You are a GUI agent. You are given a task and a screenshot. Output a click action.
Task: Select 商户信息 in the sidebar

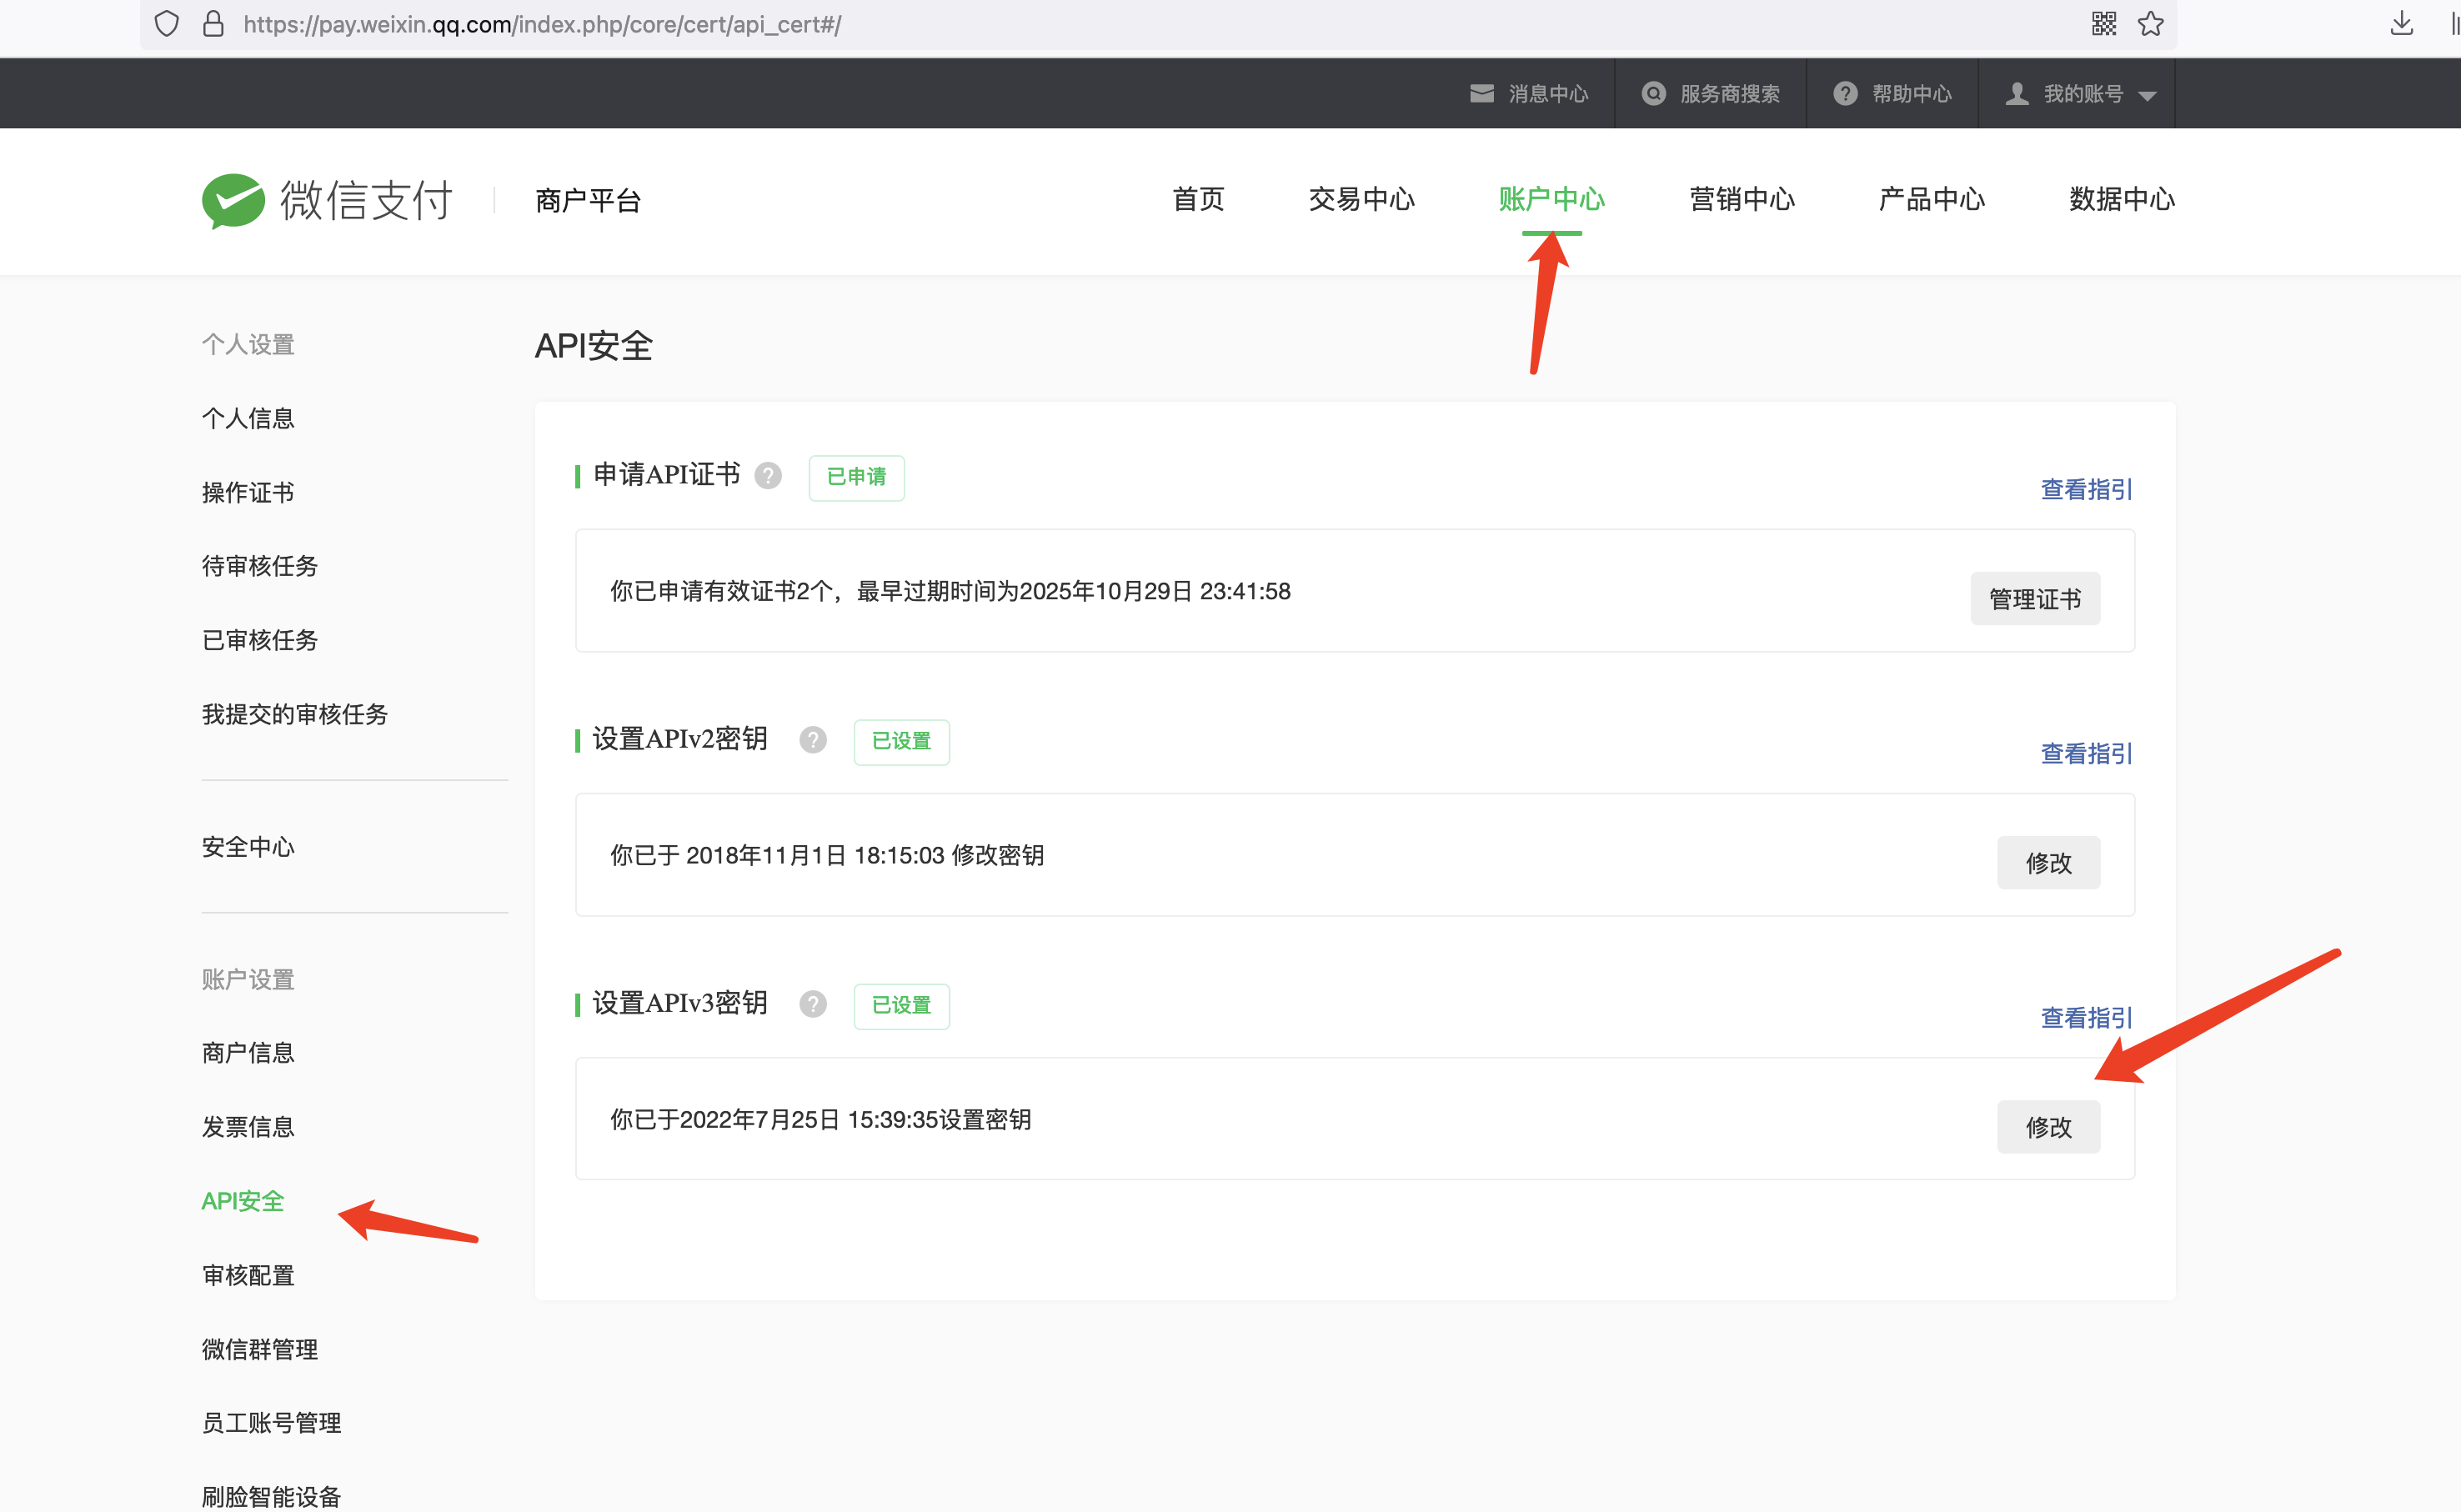[x=248, y=1053]
